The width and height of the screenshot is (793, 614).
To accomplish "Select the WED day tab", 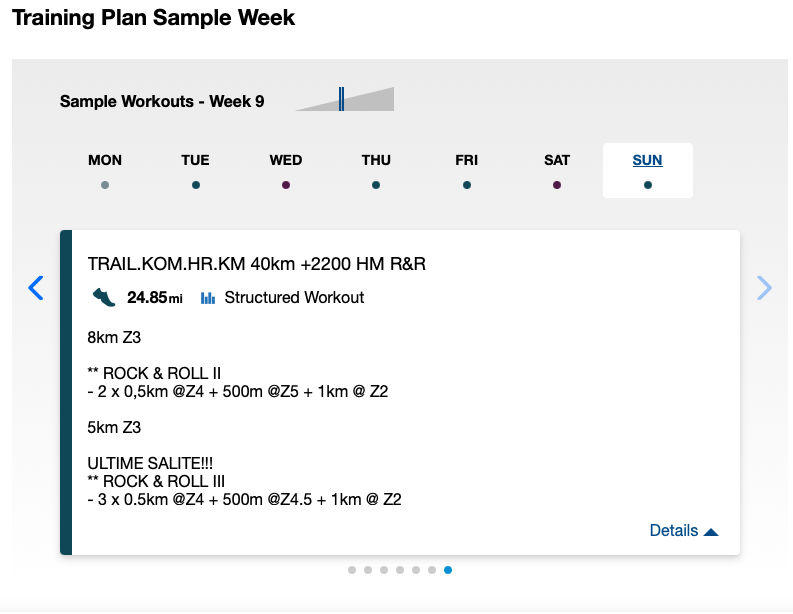I will [286, 170].
